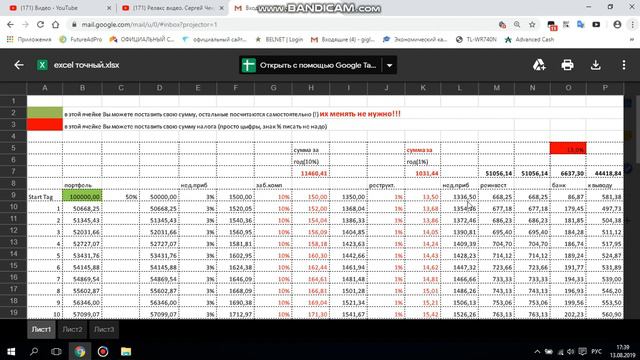
Task: Go to the browser home page
Action: pyautogui.click(x=56, y=24)
